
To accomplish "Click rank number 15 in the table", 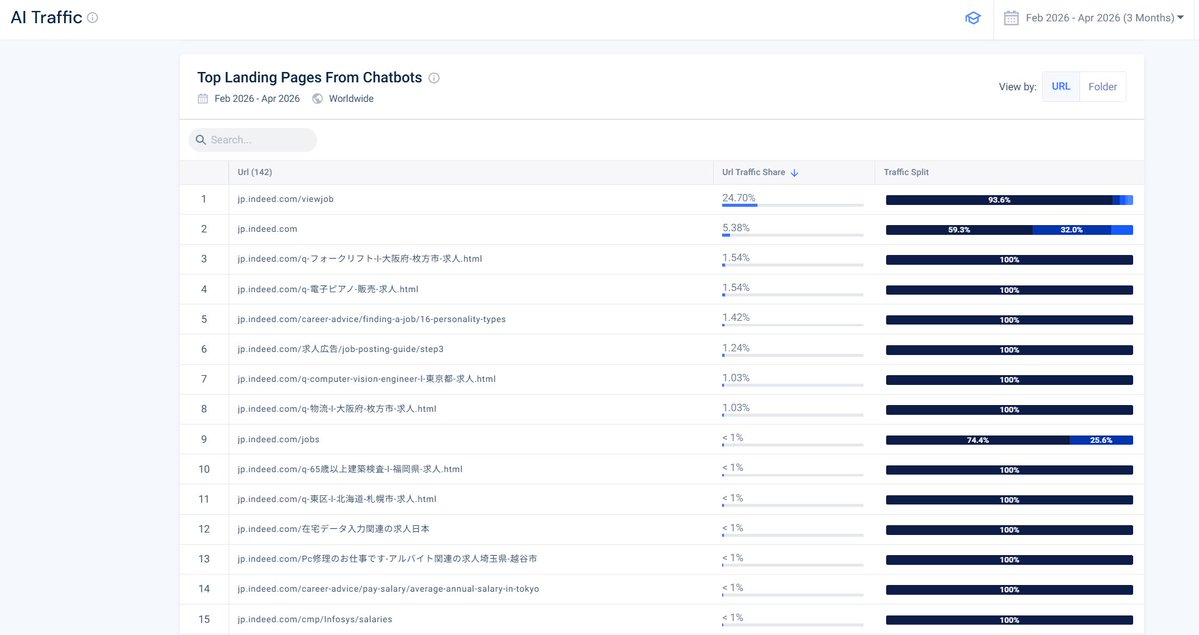I will click(203, 619).
